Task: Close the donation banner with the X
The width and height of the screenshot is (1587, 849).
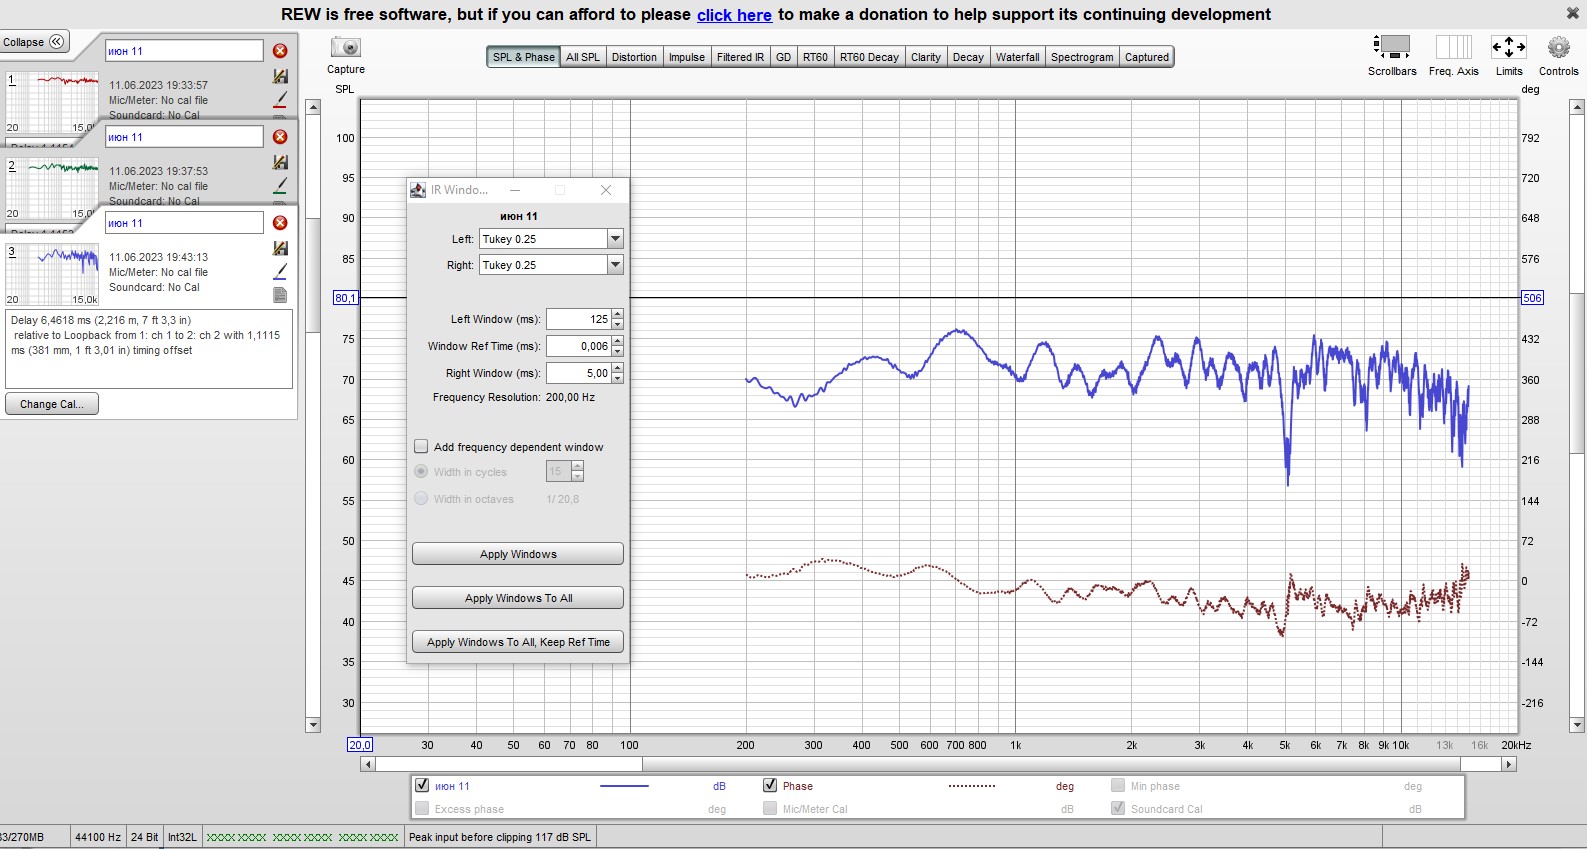Action: [1572, 14]
